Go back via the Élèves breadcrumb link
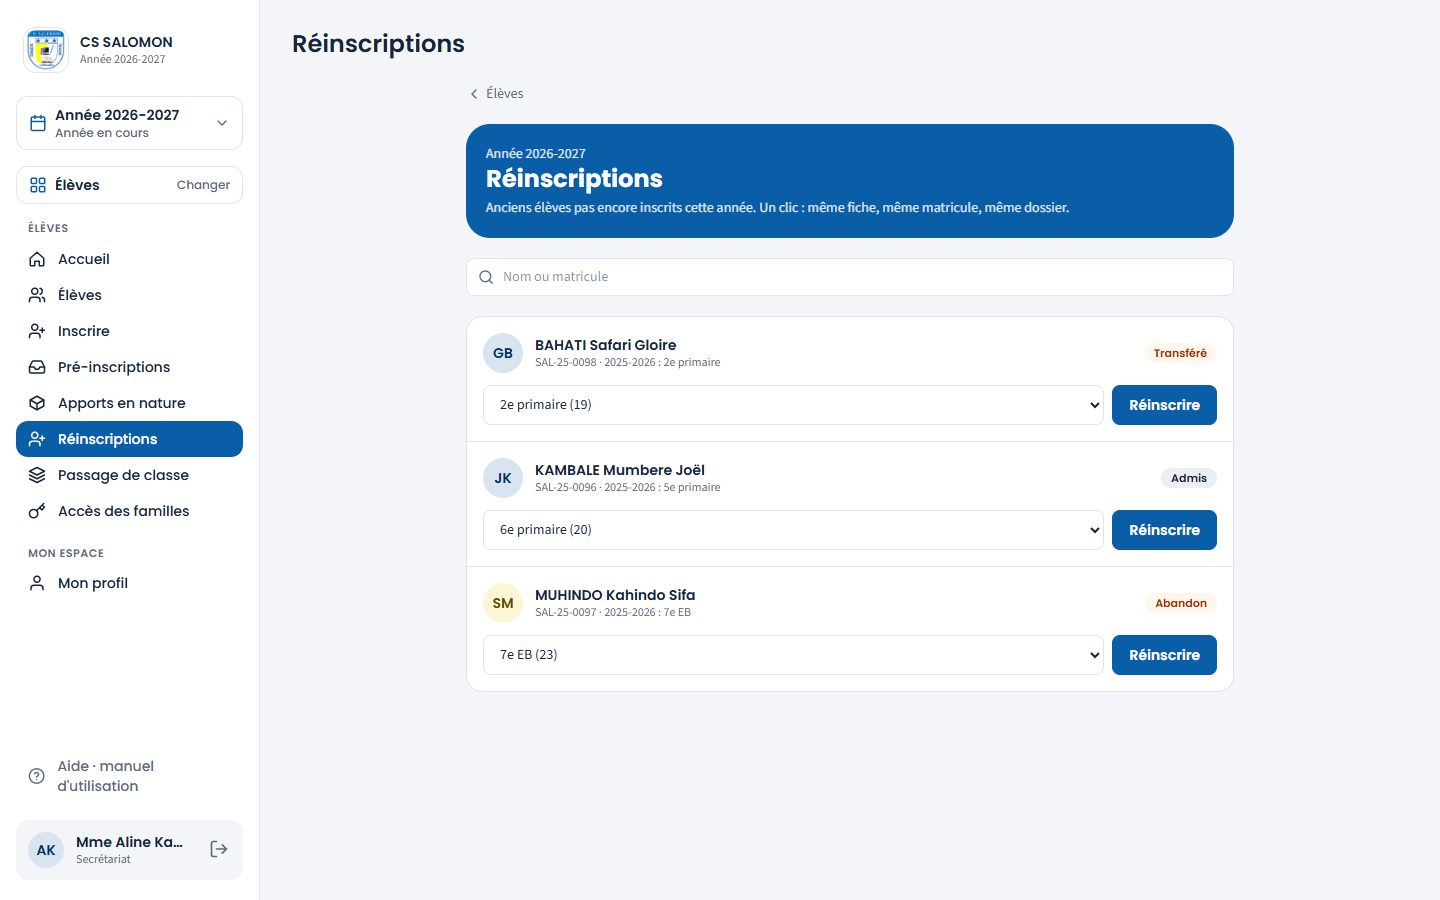Image resolution: width=1440 pixels, height=900 pixels. tap(496, 93)
